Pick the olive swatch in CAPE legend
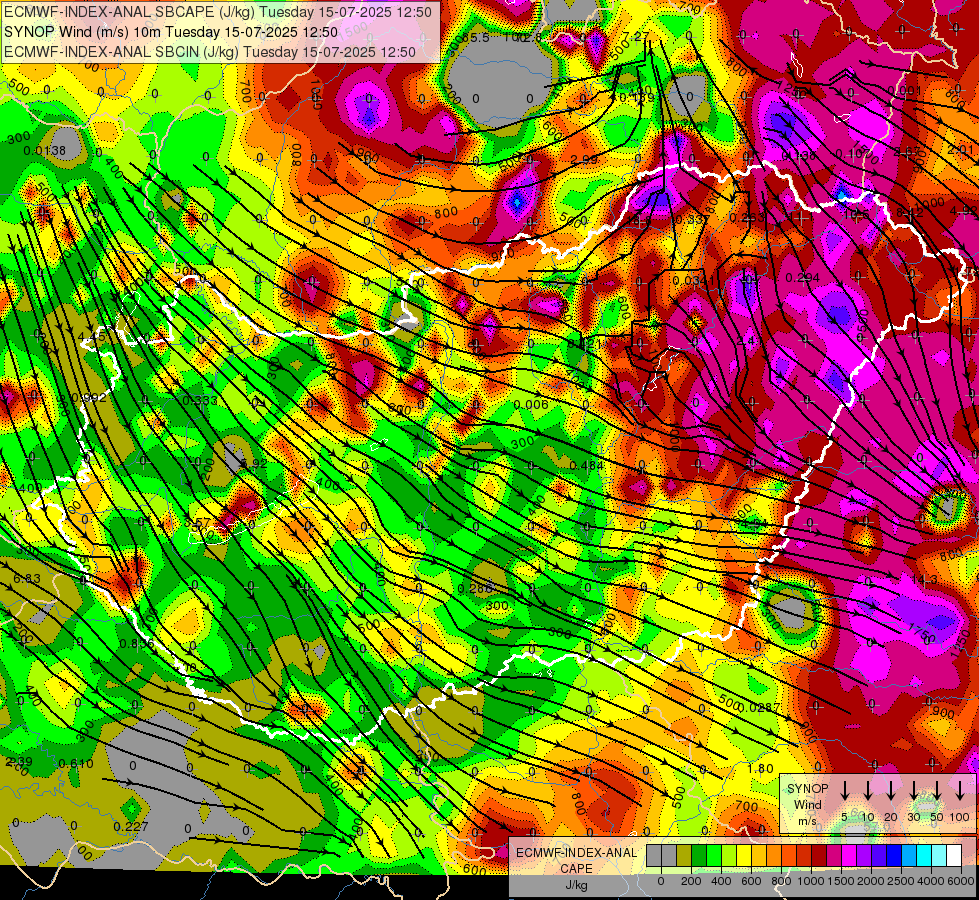979x900 pixels. [x=684, y=855]
